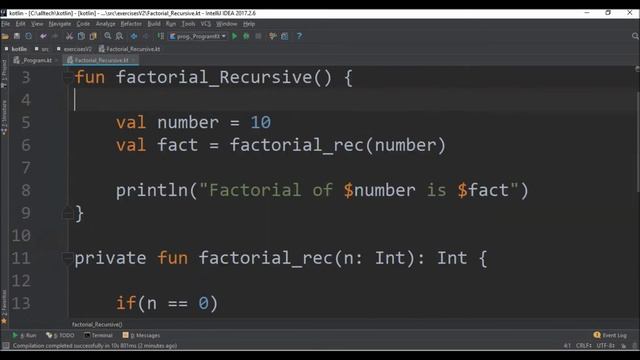This screenshot has height=360, width=640.
Task: Click the println call on line 8
Action: point(151,190)
